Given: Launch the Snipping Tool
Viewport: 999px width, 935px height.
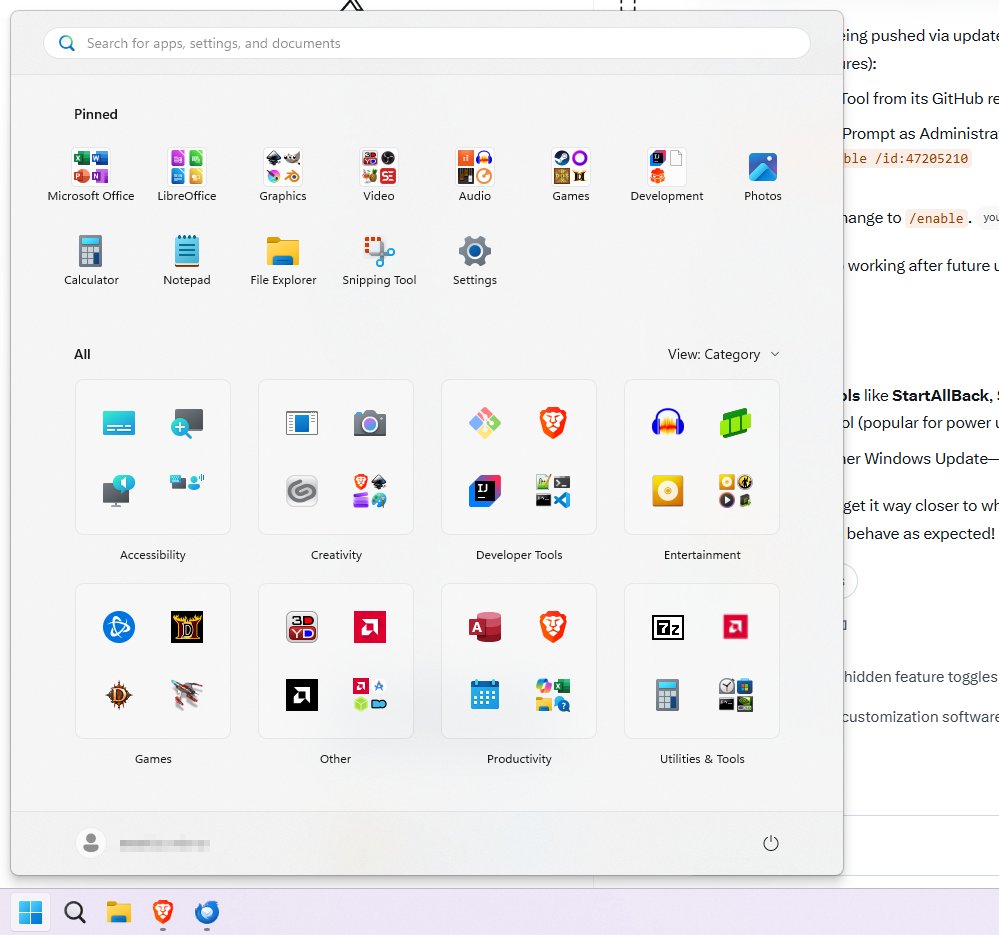Looking at the screenshot, I should 379,260.
